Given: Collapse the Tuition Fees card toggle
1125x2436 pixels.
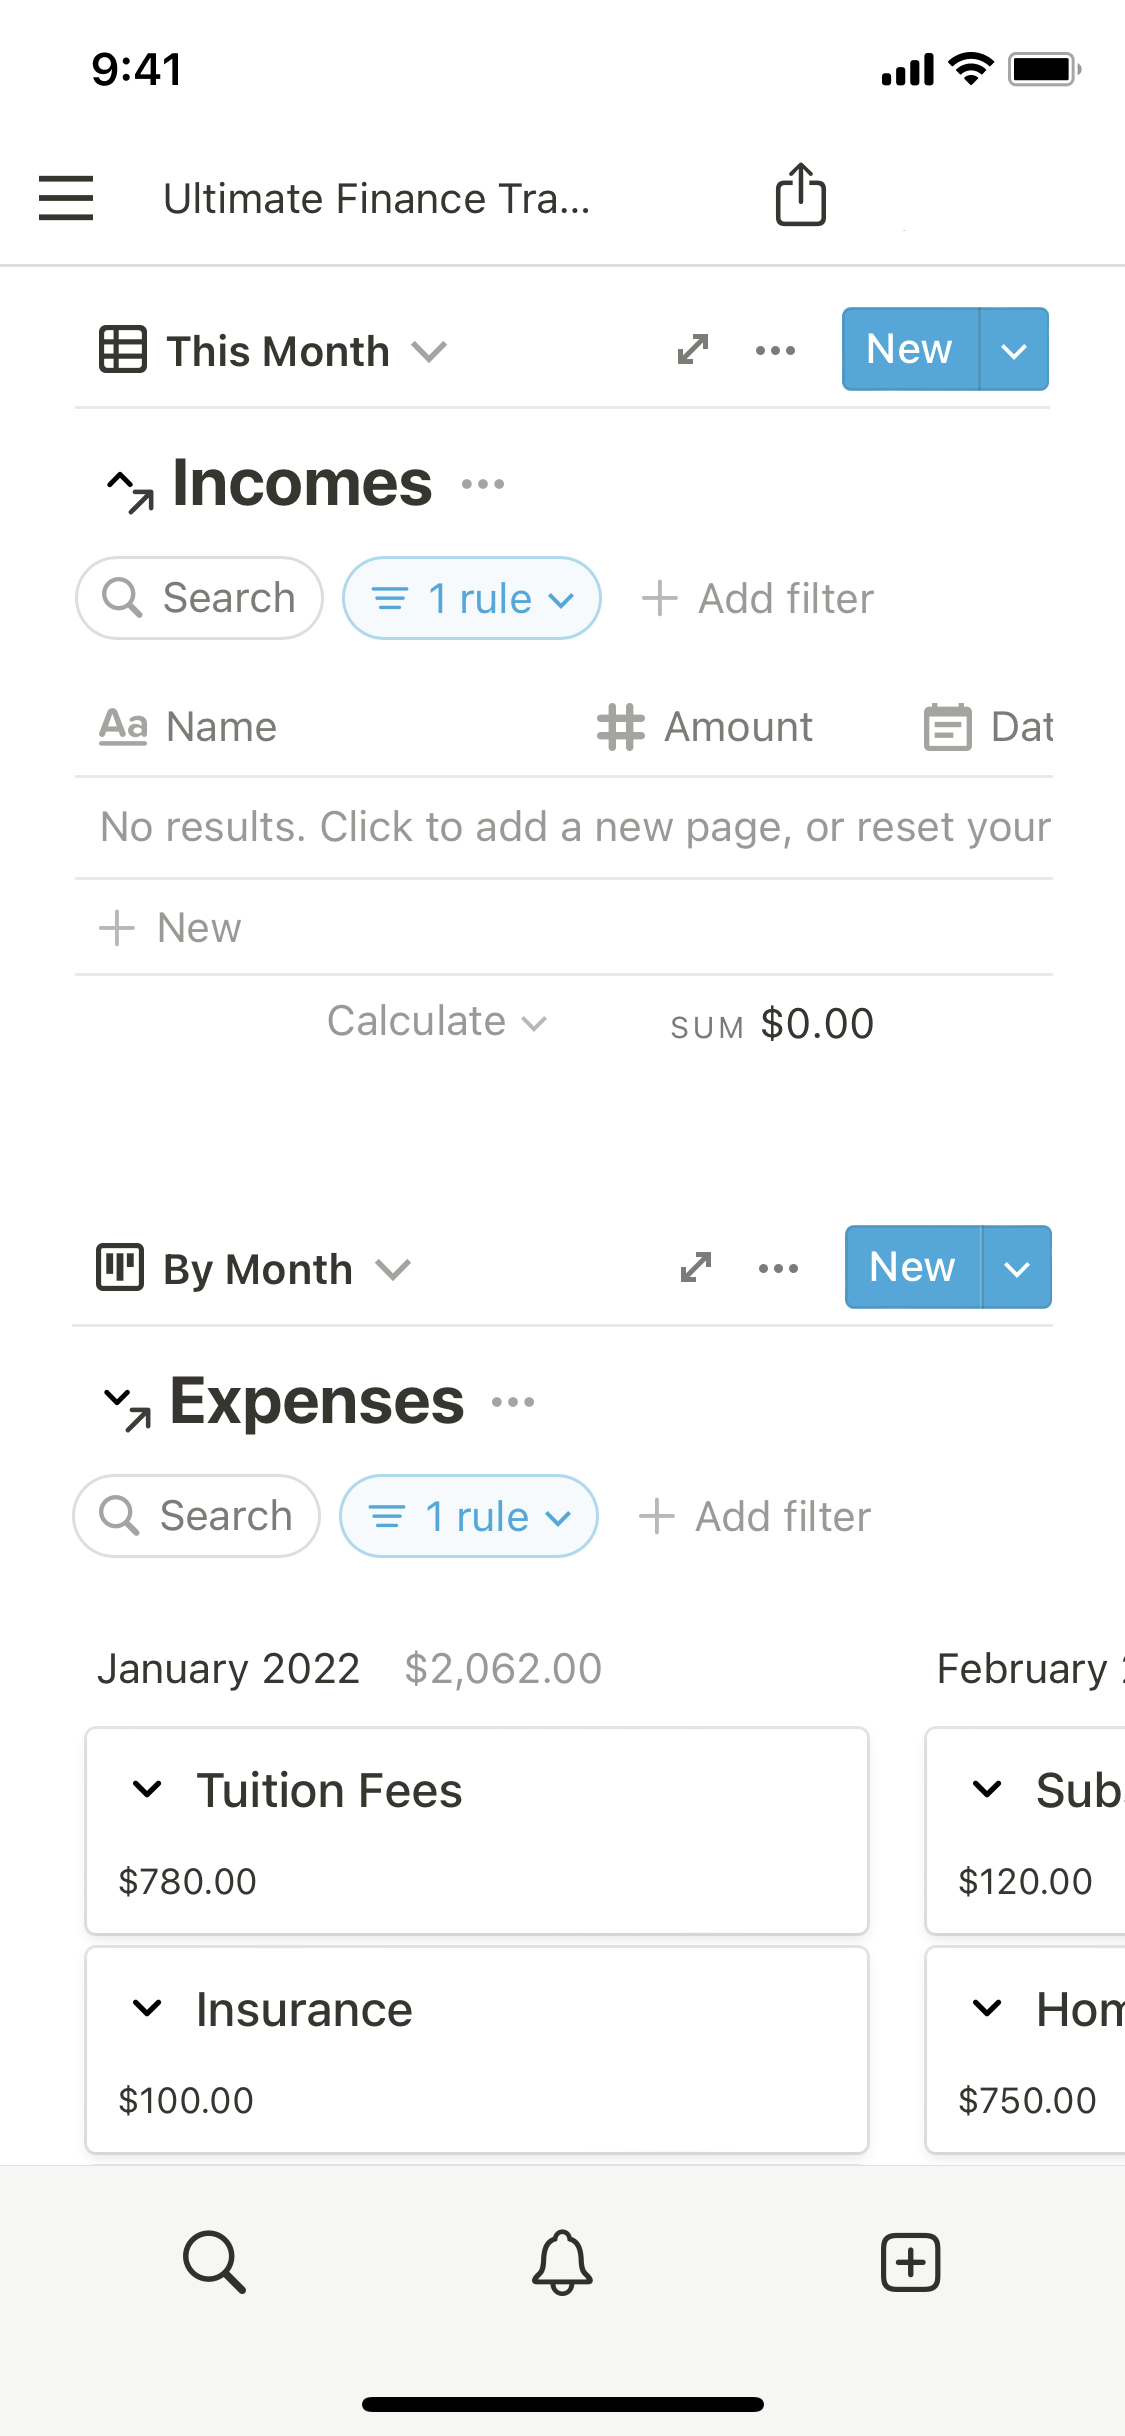Looking at the screenshot, I should [147, 1789].
